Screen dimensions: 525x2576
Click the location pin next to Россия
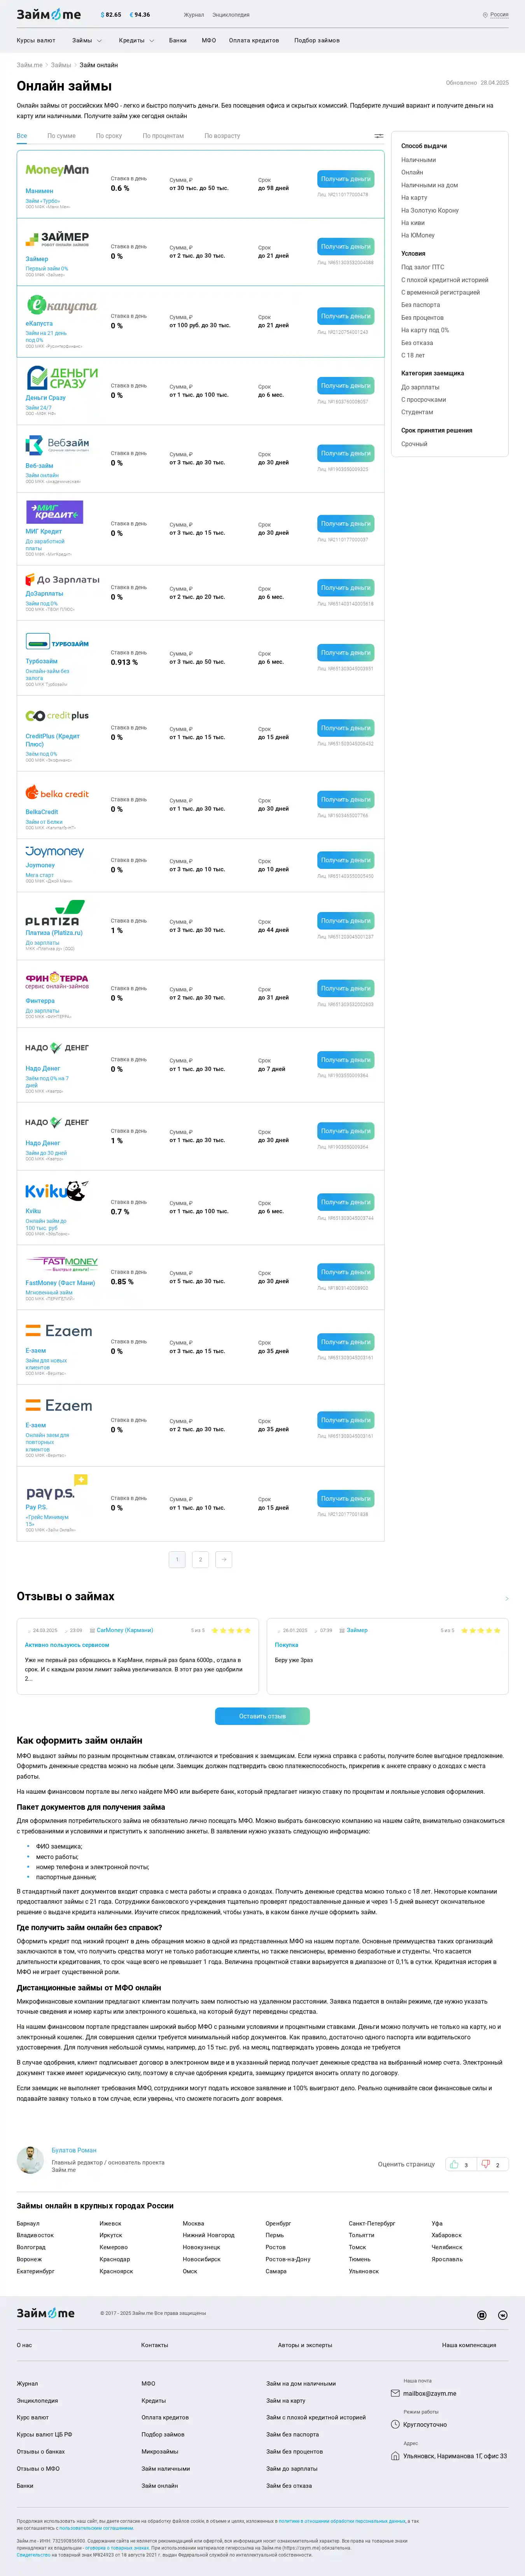pyautogui.click(x=485, y=15)
